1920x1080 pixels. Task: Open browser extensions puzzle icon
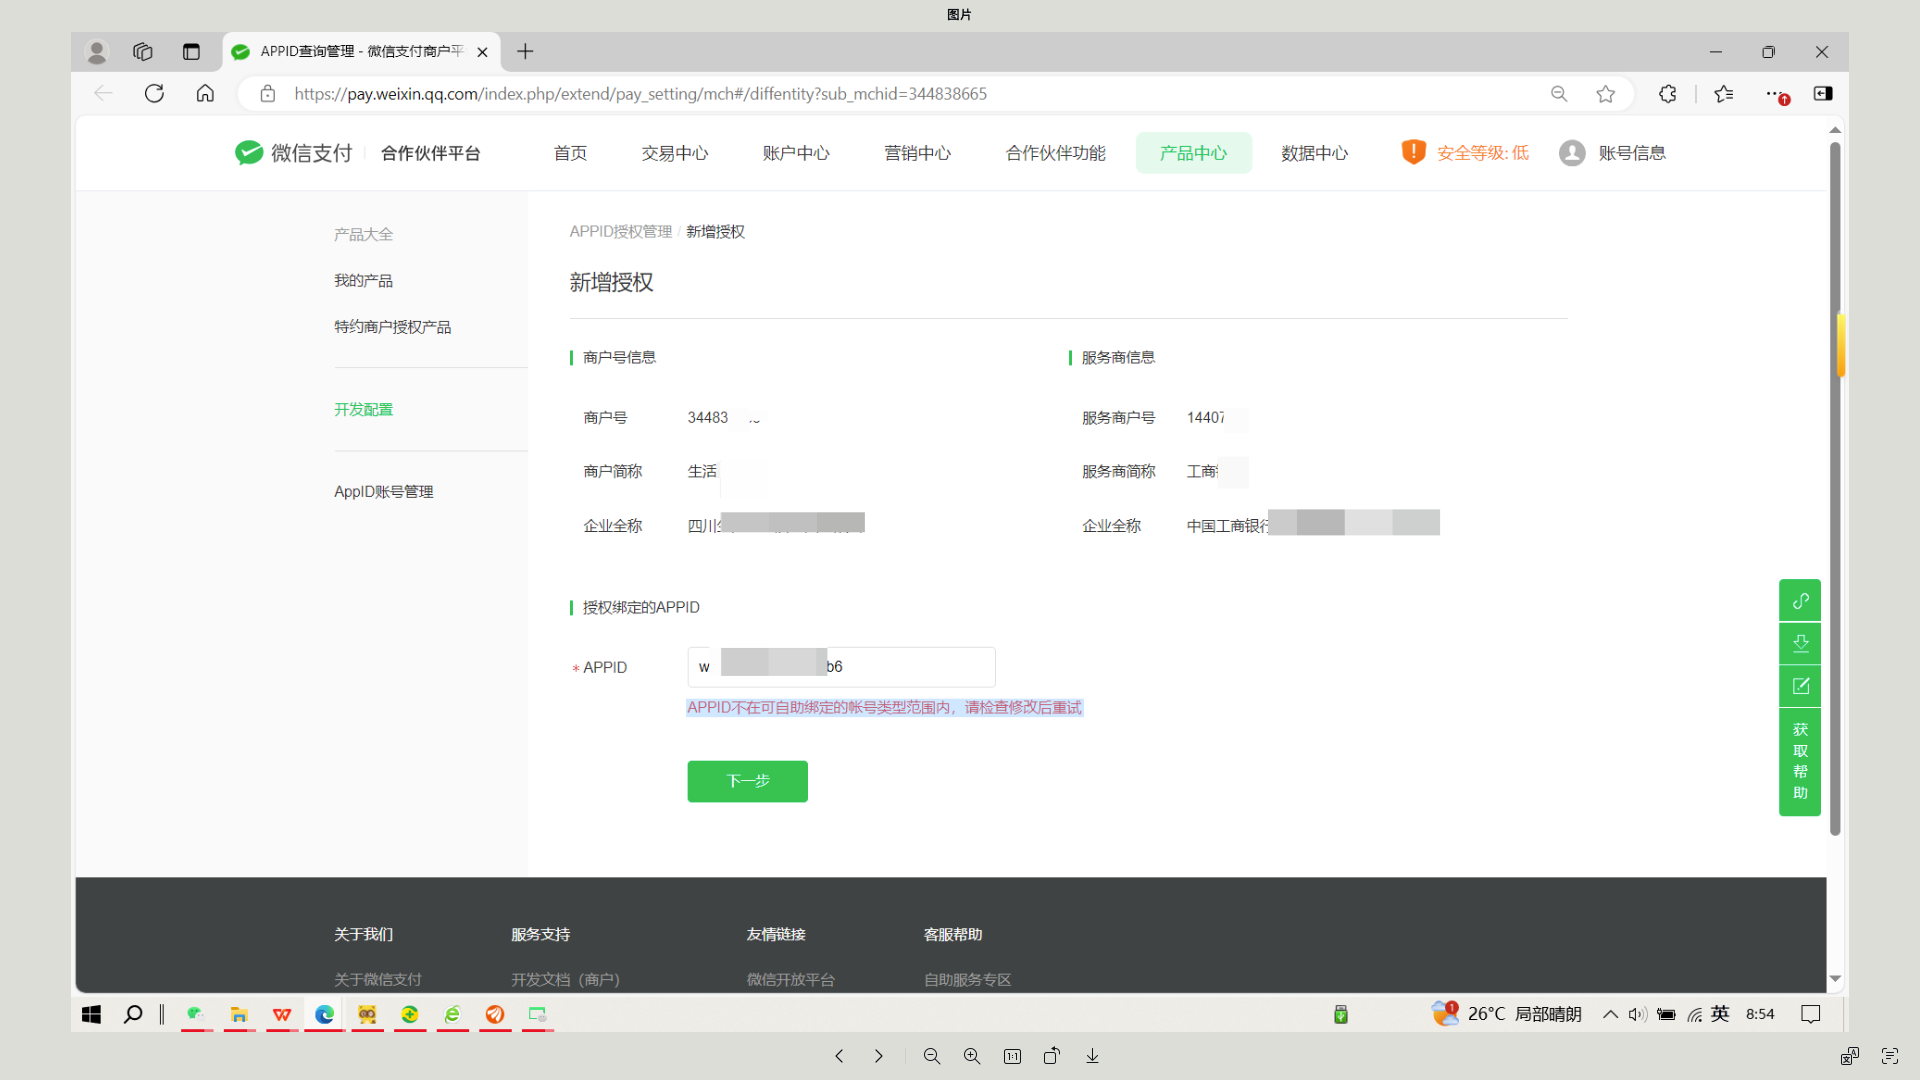click(1667, 93)
